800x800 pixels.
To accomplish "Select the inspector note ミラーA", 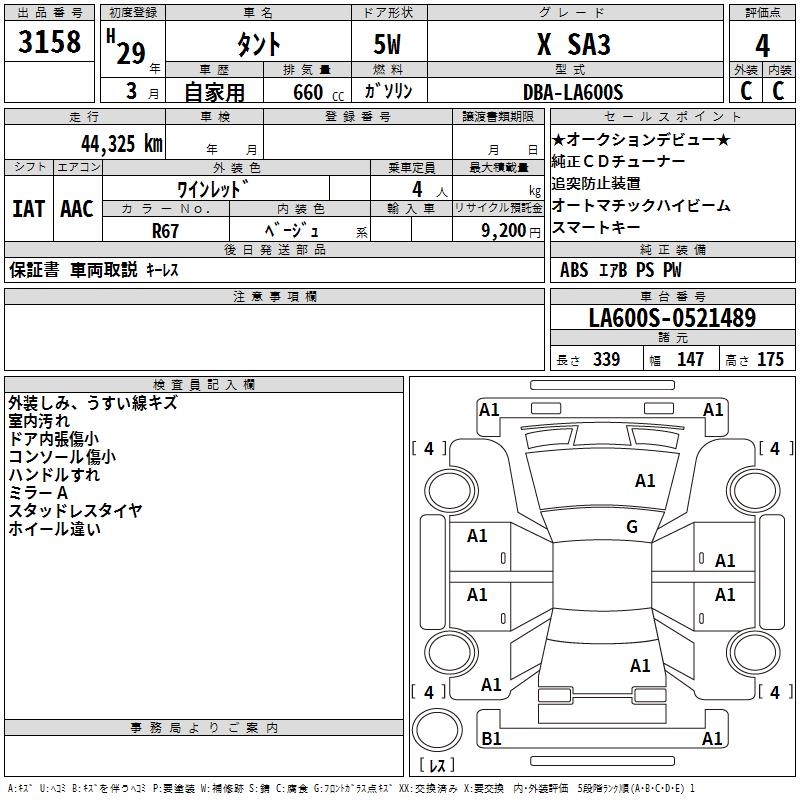I will point(38,492).
